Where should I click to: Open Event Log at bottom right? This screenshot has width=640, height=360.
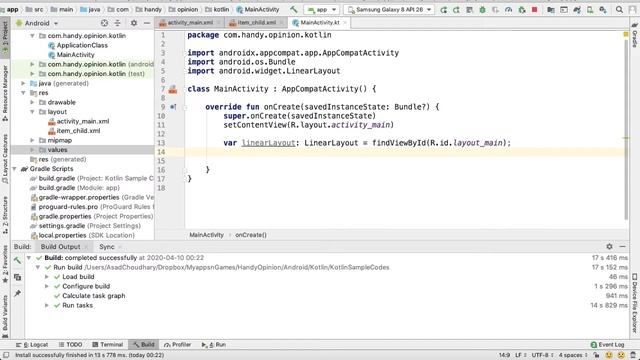pos(607,344)
